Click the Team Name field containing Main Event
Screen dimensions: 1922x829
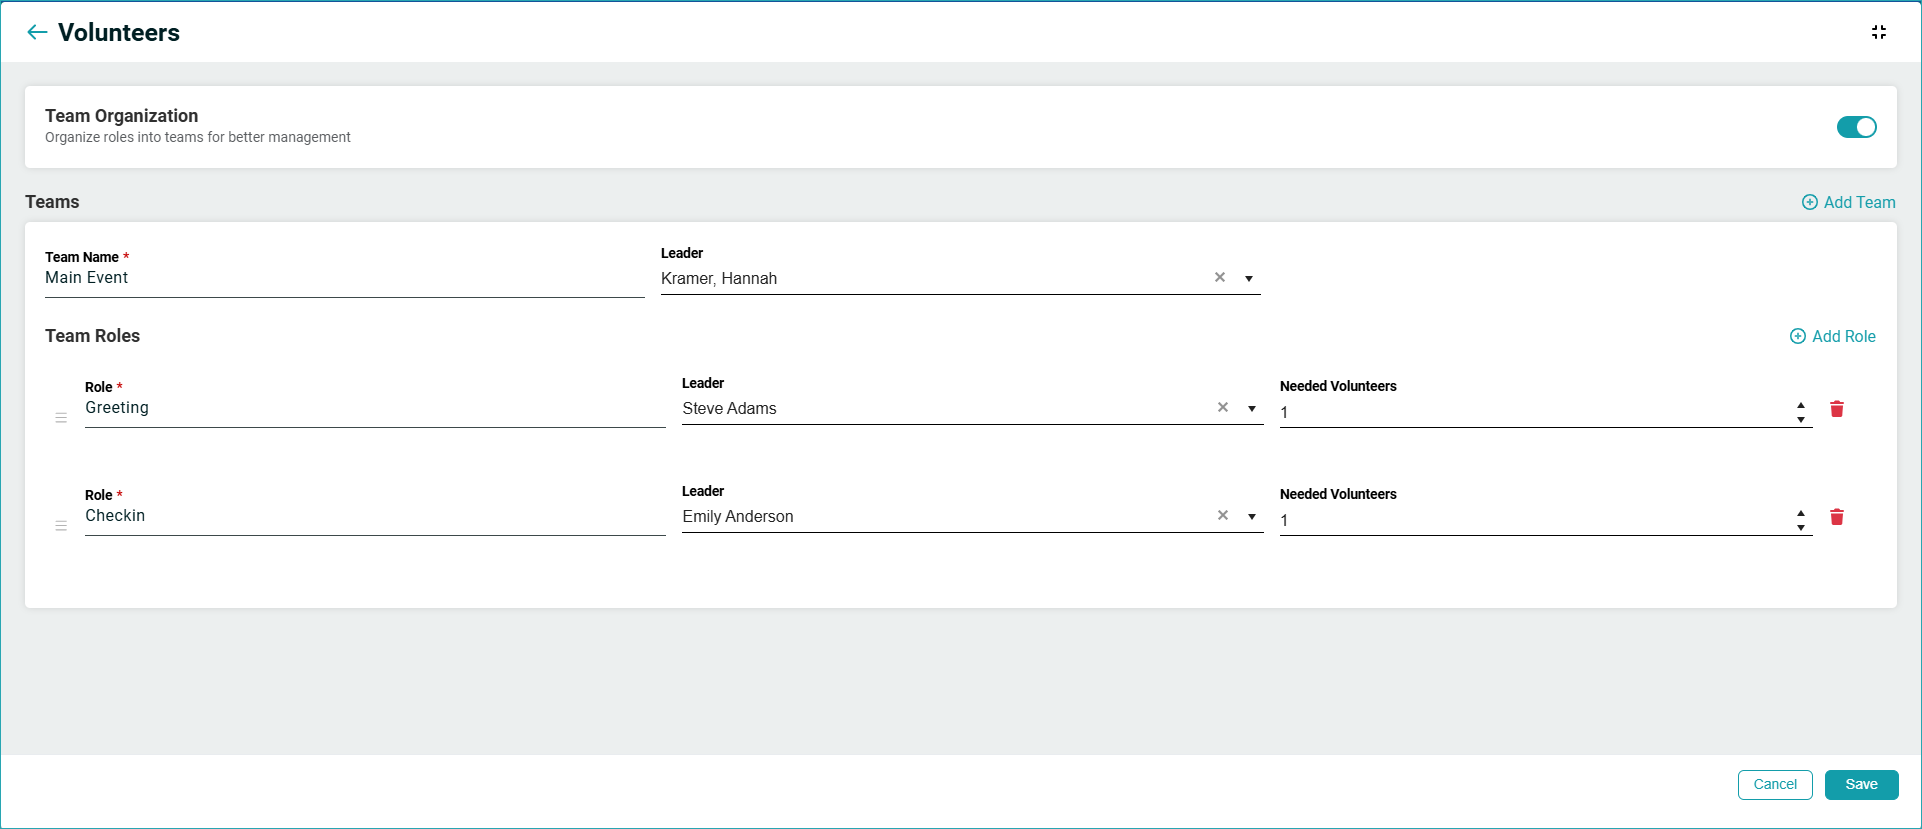(x=344, y=278)
